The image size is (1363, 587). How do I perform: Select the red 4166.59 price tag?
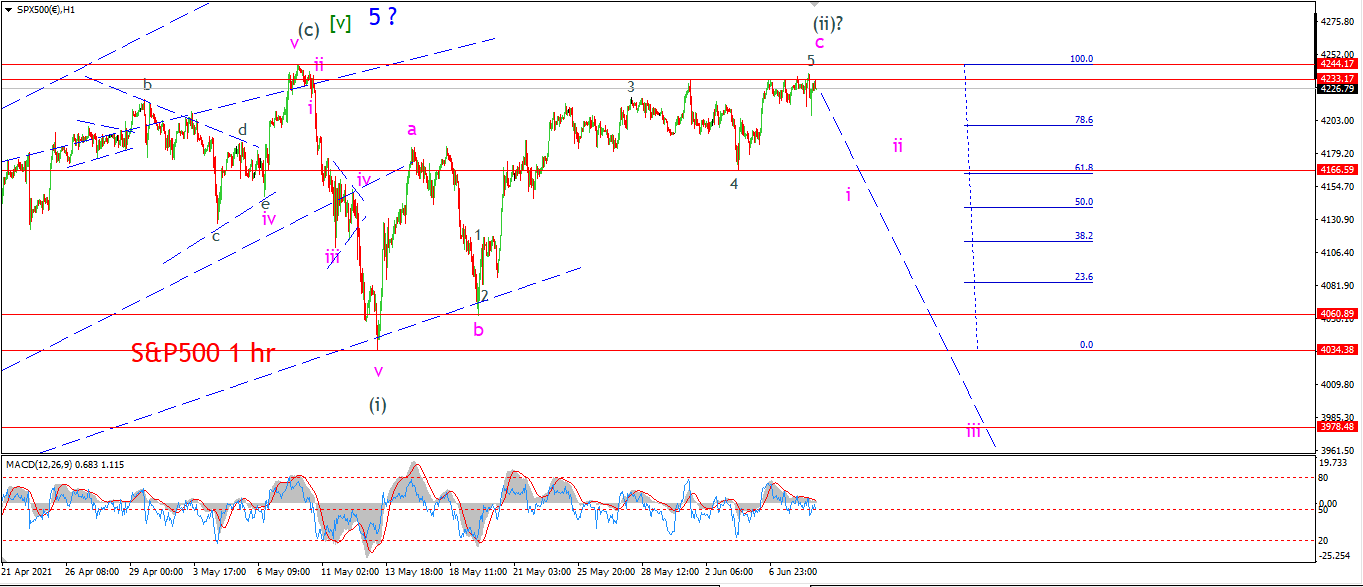click(x=1338, y=171)
